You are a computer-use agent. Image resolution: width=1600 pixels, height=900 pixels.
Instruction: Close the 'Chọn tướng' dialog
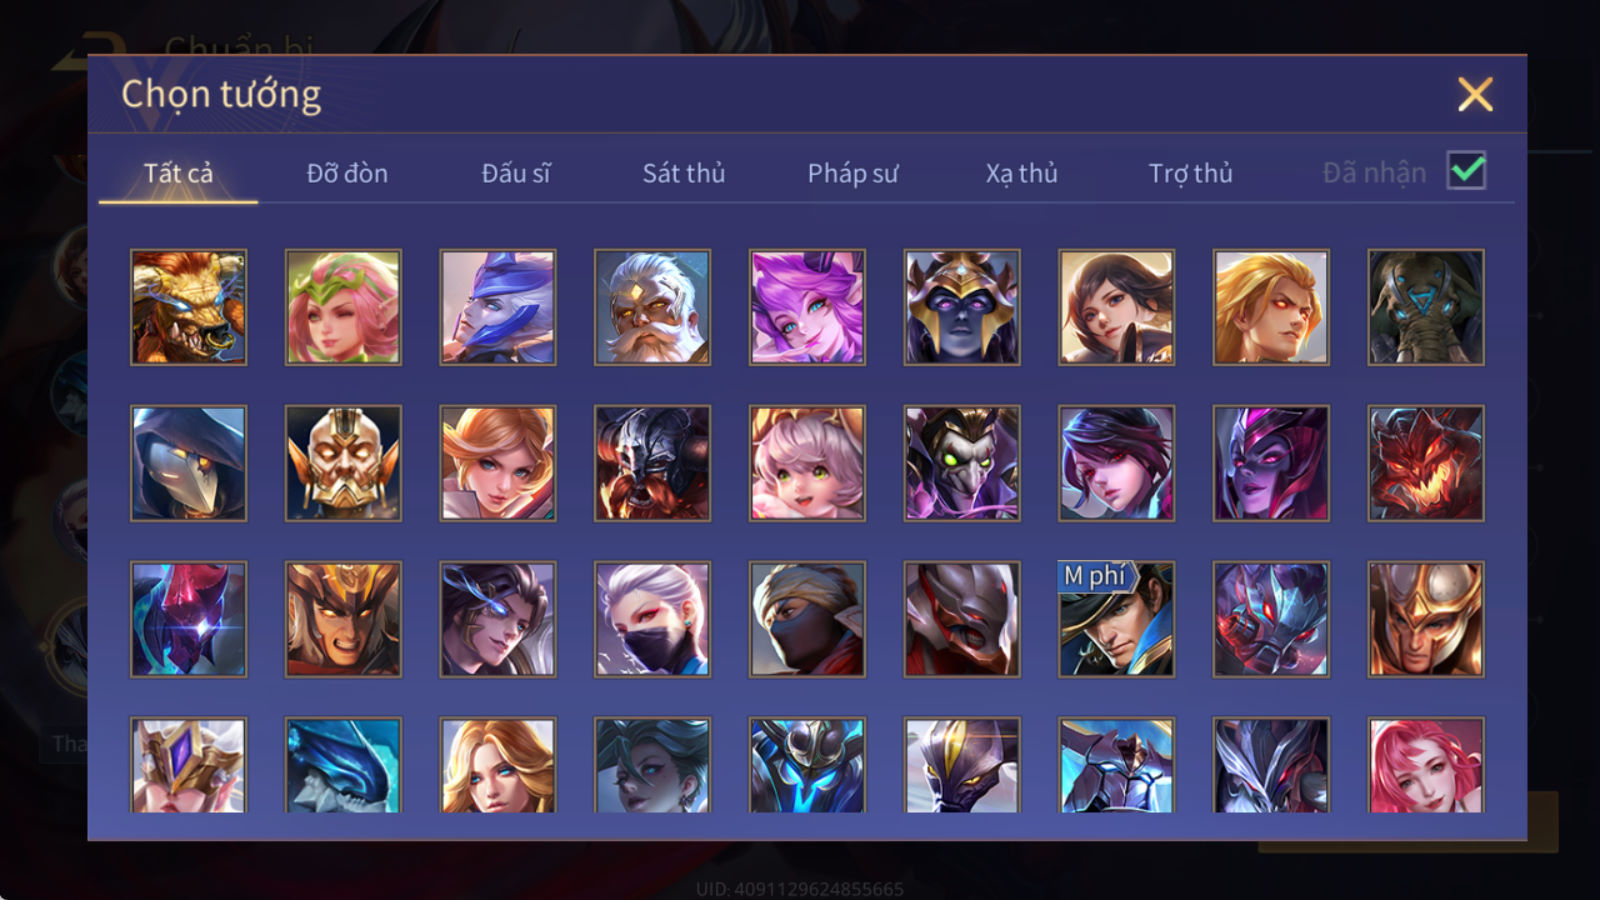coord(1475,95)
